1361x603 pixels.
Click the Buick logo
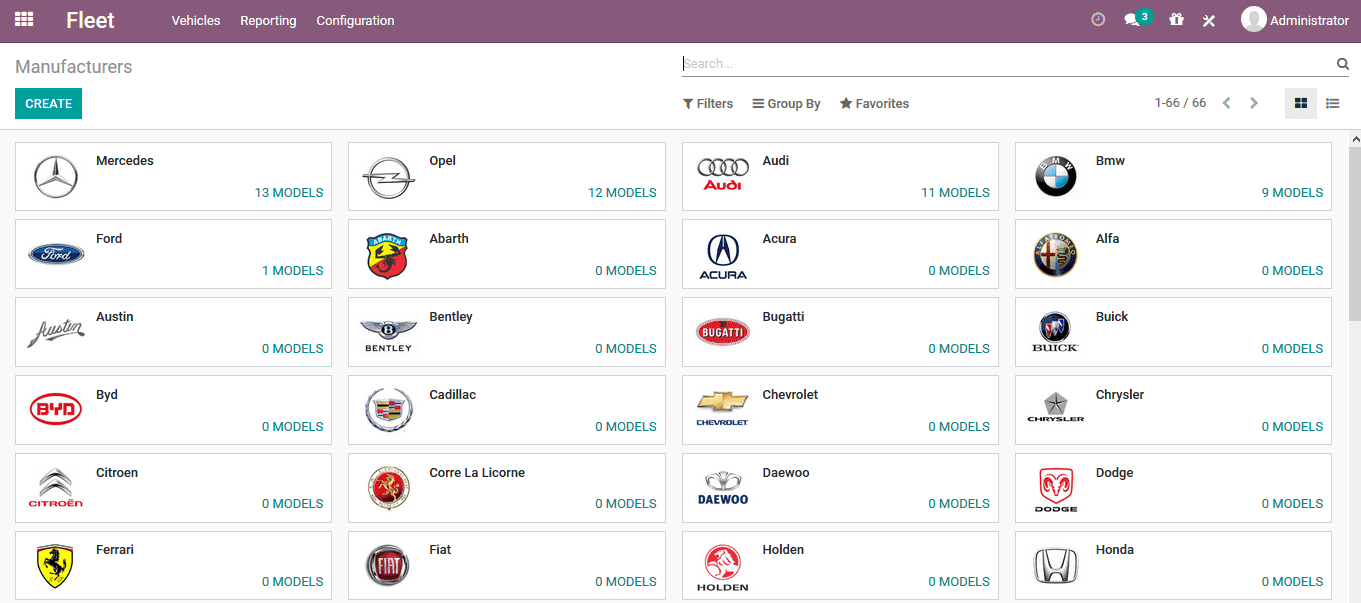coord(1056,333)
